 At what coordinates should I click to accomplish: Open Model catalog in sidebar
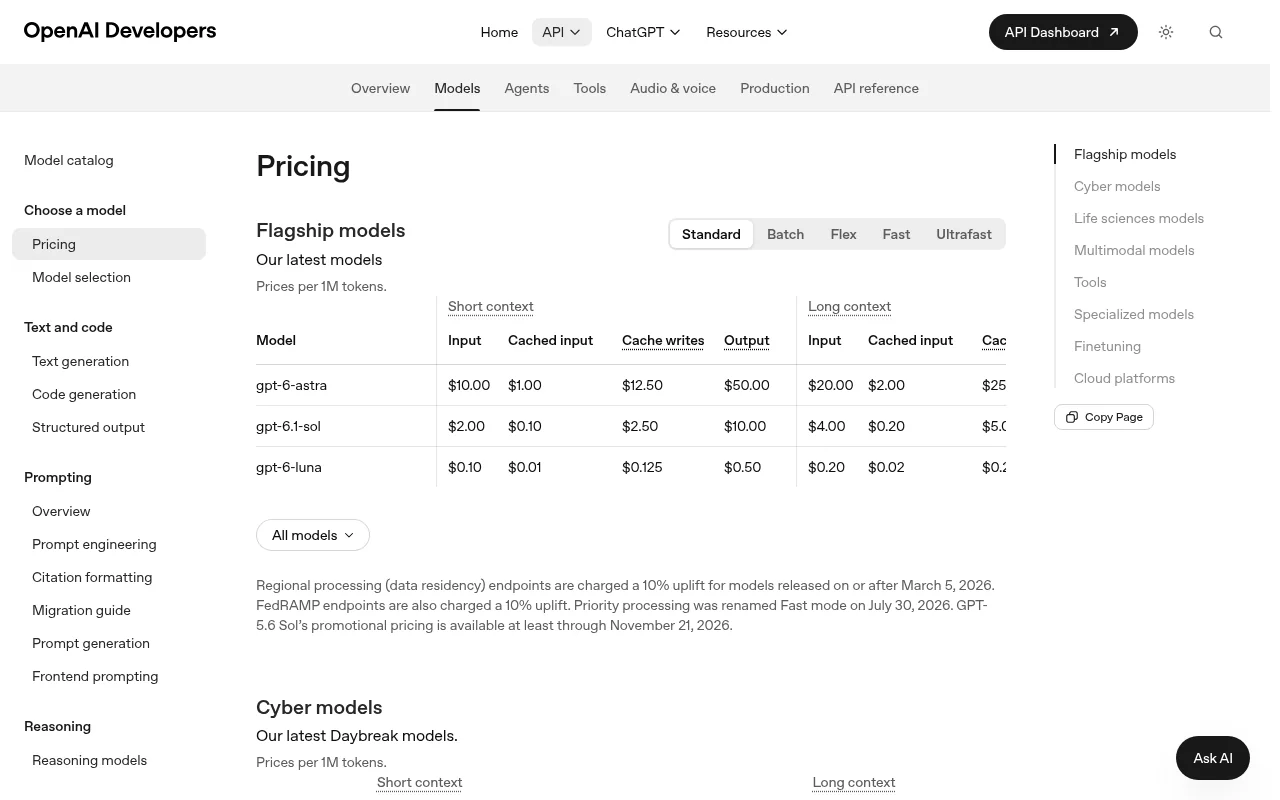point(69,160)
